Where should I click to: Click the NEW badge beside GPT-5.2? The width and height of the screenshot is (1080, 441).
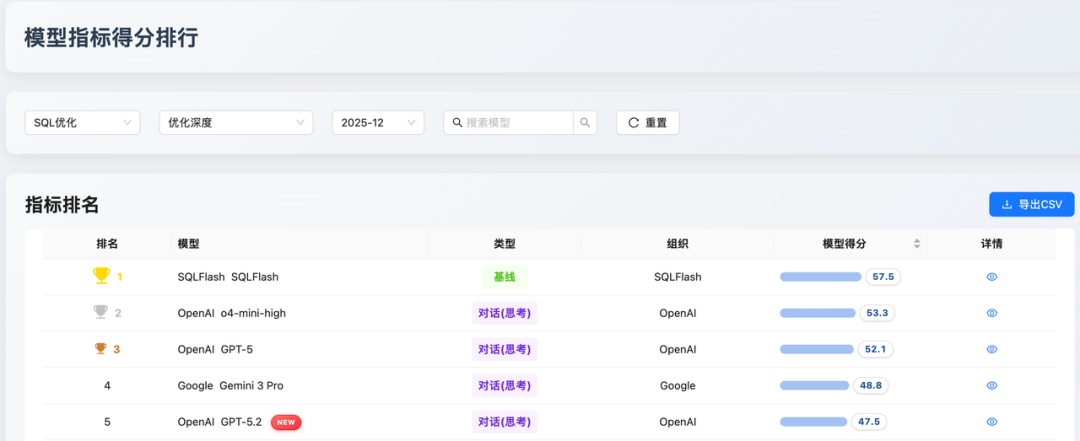point(286,422)
